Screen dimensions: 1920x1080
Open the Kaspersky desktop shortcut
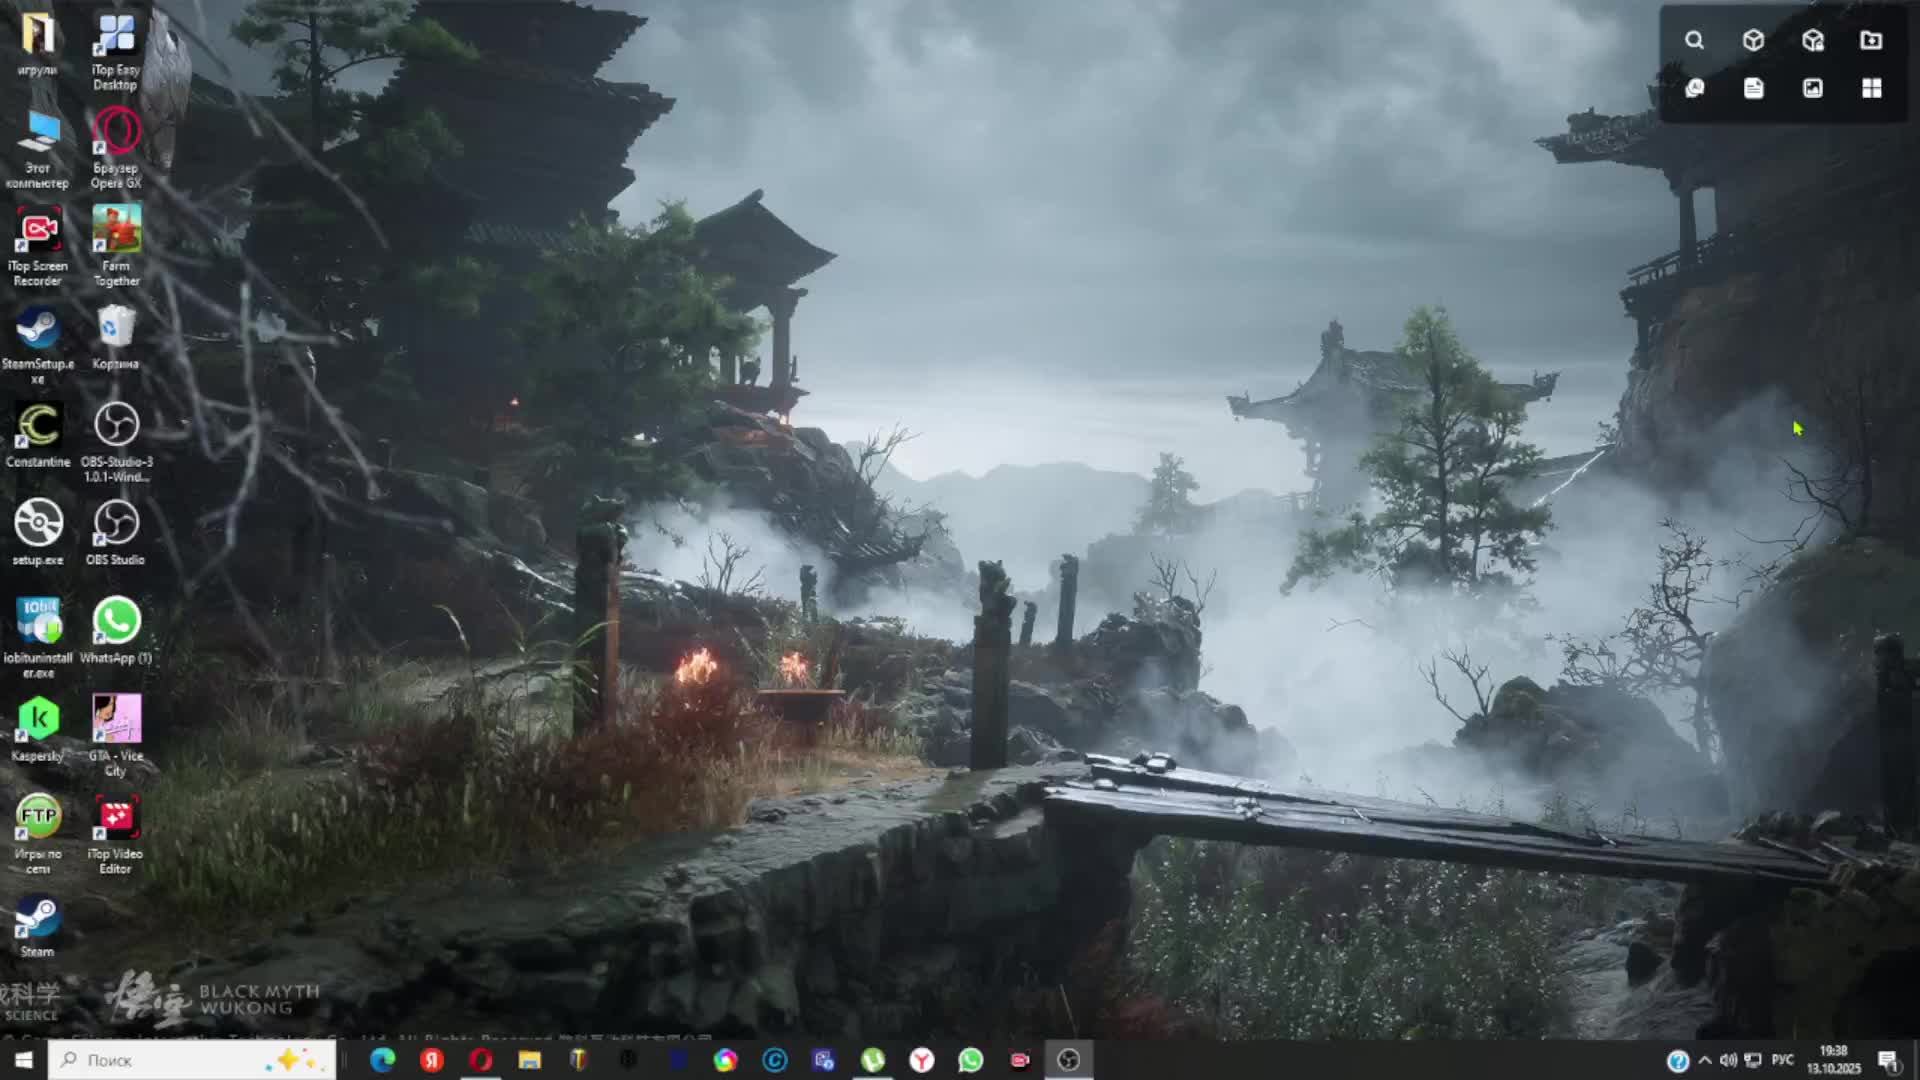pyautogui.click(x=38, y=727)
